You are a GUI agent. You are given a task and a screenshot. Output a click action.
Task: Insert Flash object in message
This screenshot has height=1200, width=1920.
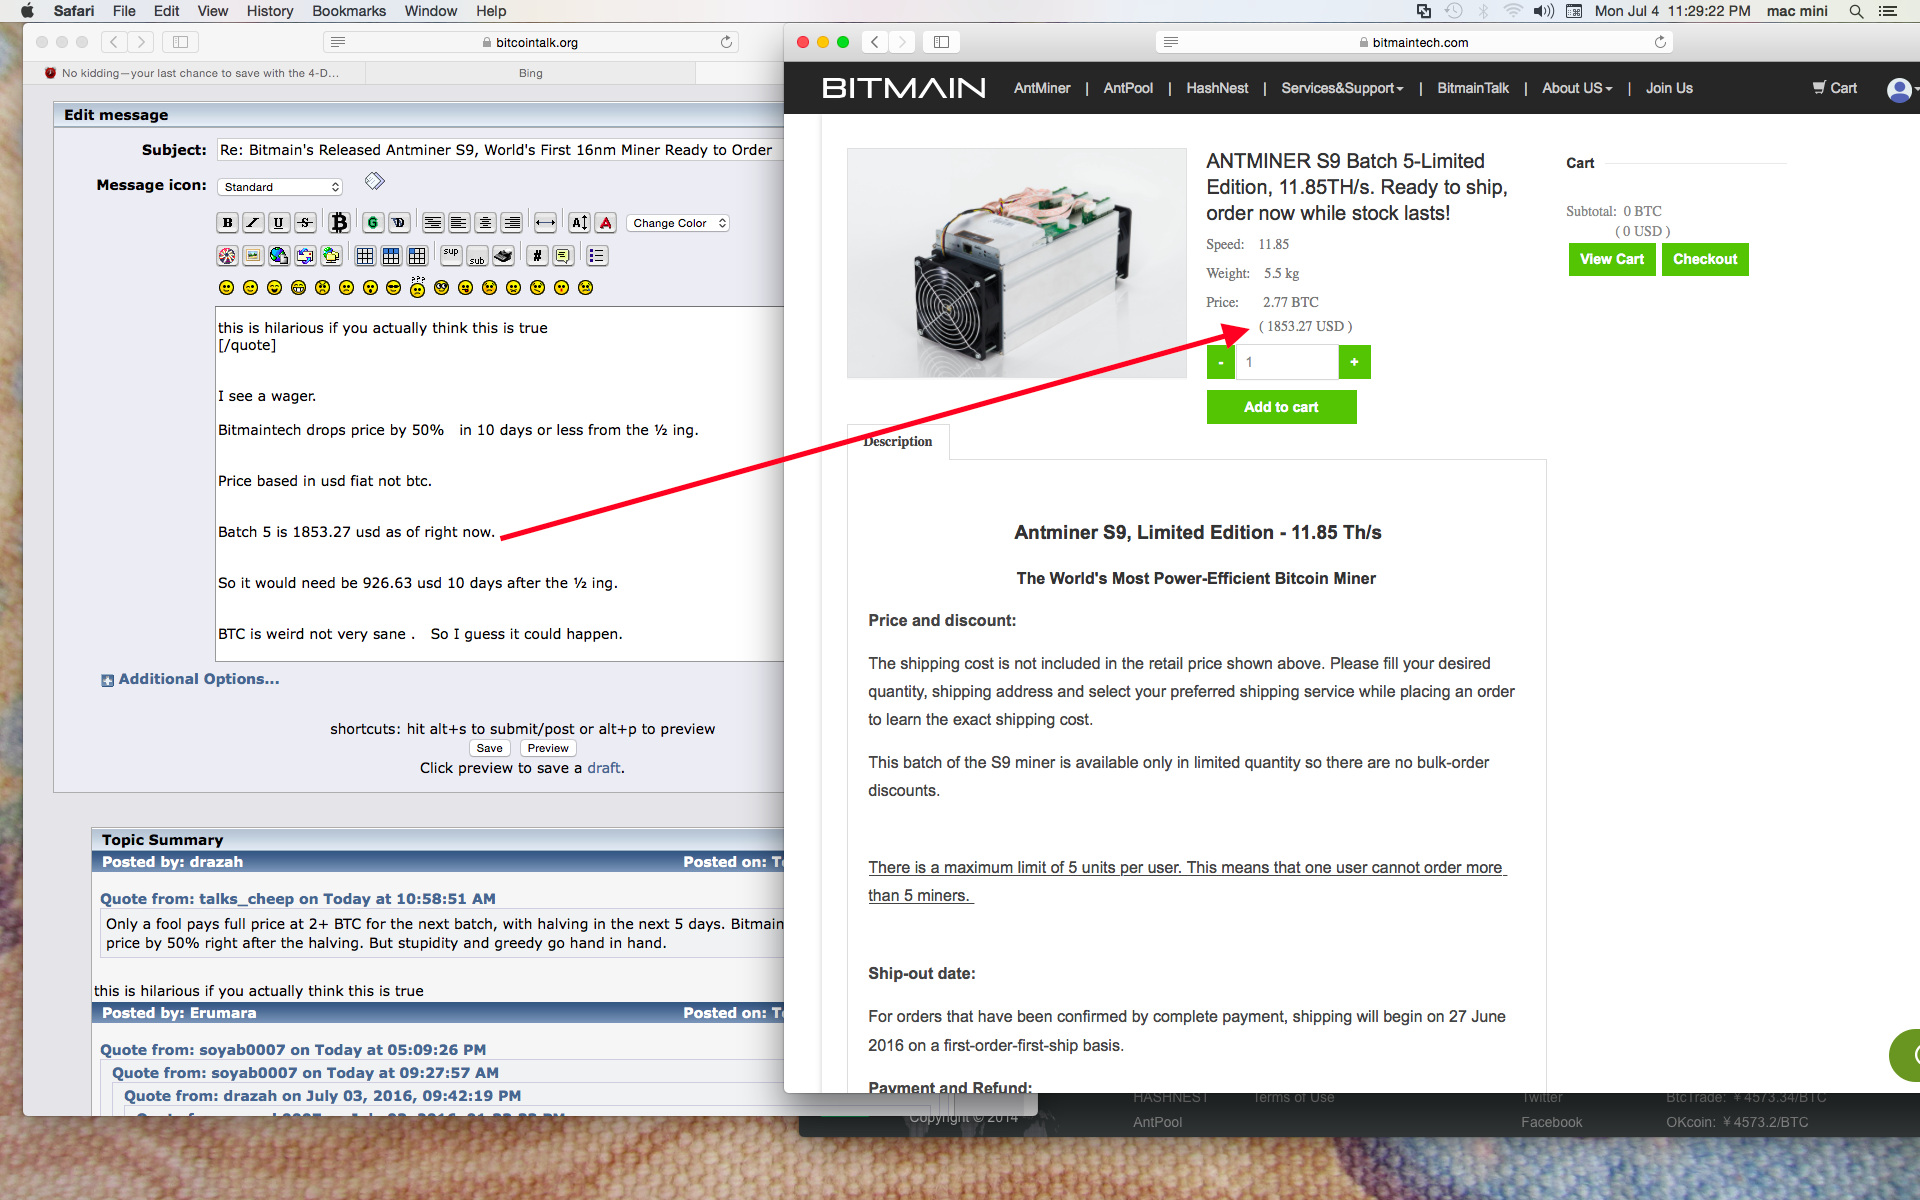tap(227, 256)
